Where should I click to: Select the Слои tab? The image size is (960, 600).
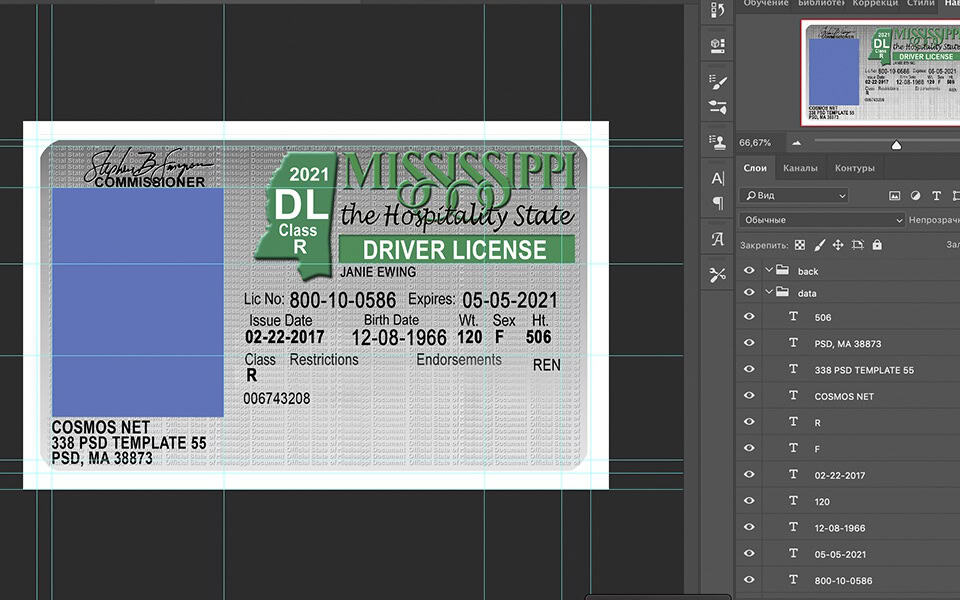click(755, 168)
